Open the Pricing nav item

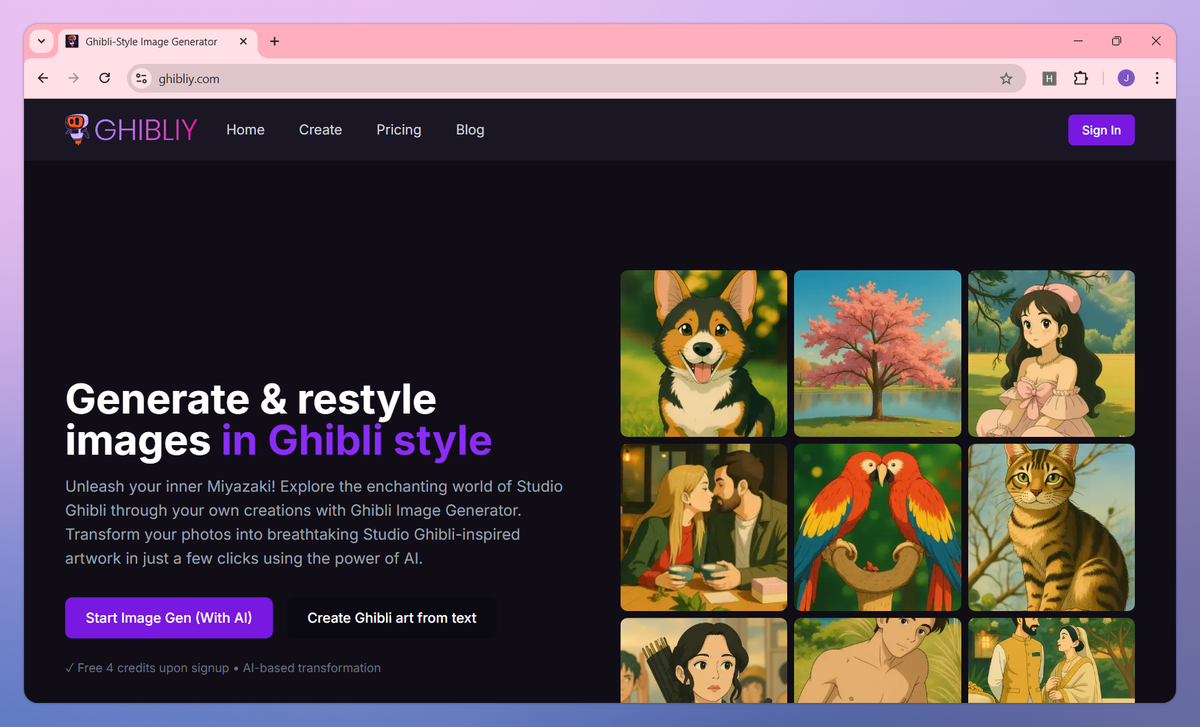[x=399, y=130]
